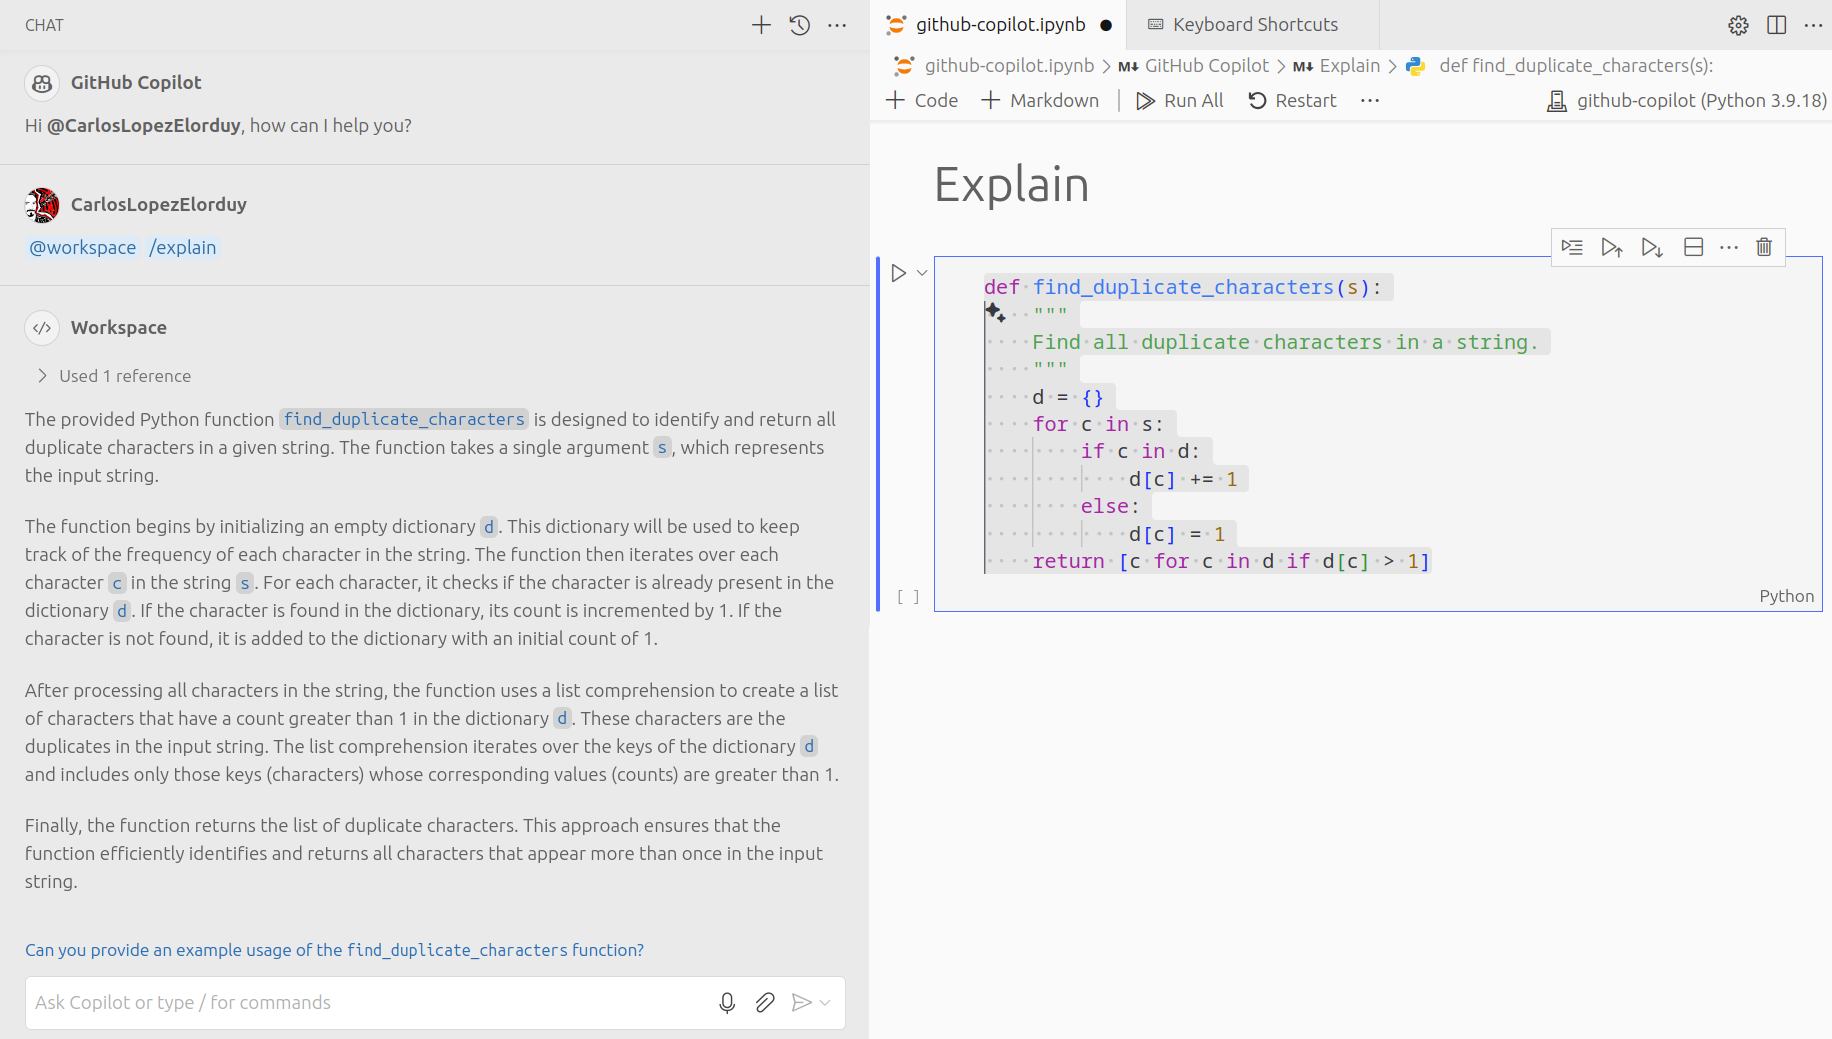Image resolution: width=1832 pixels, height=1039 pixels.
Task: Click find_duplicate_characters code link in explanation
Action: [404, 419]
